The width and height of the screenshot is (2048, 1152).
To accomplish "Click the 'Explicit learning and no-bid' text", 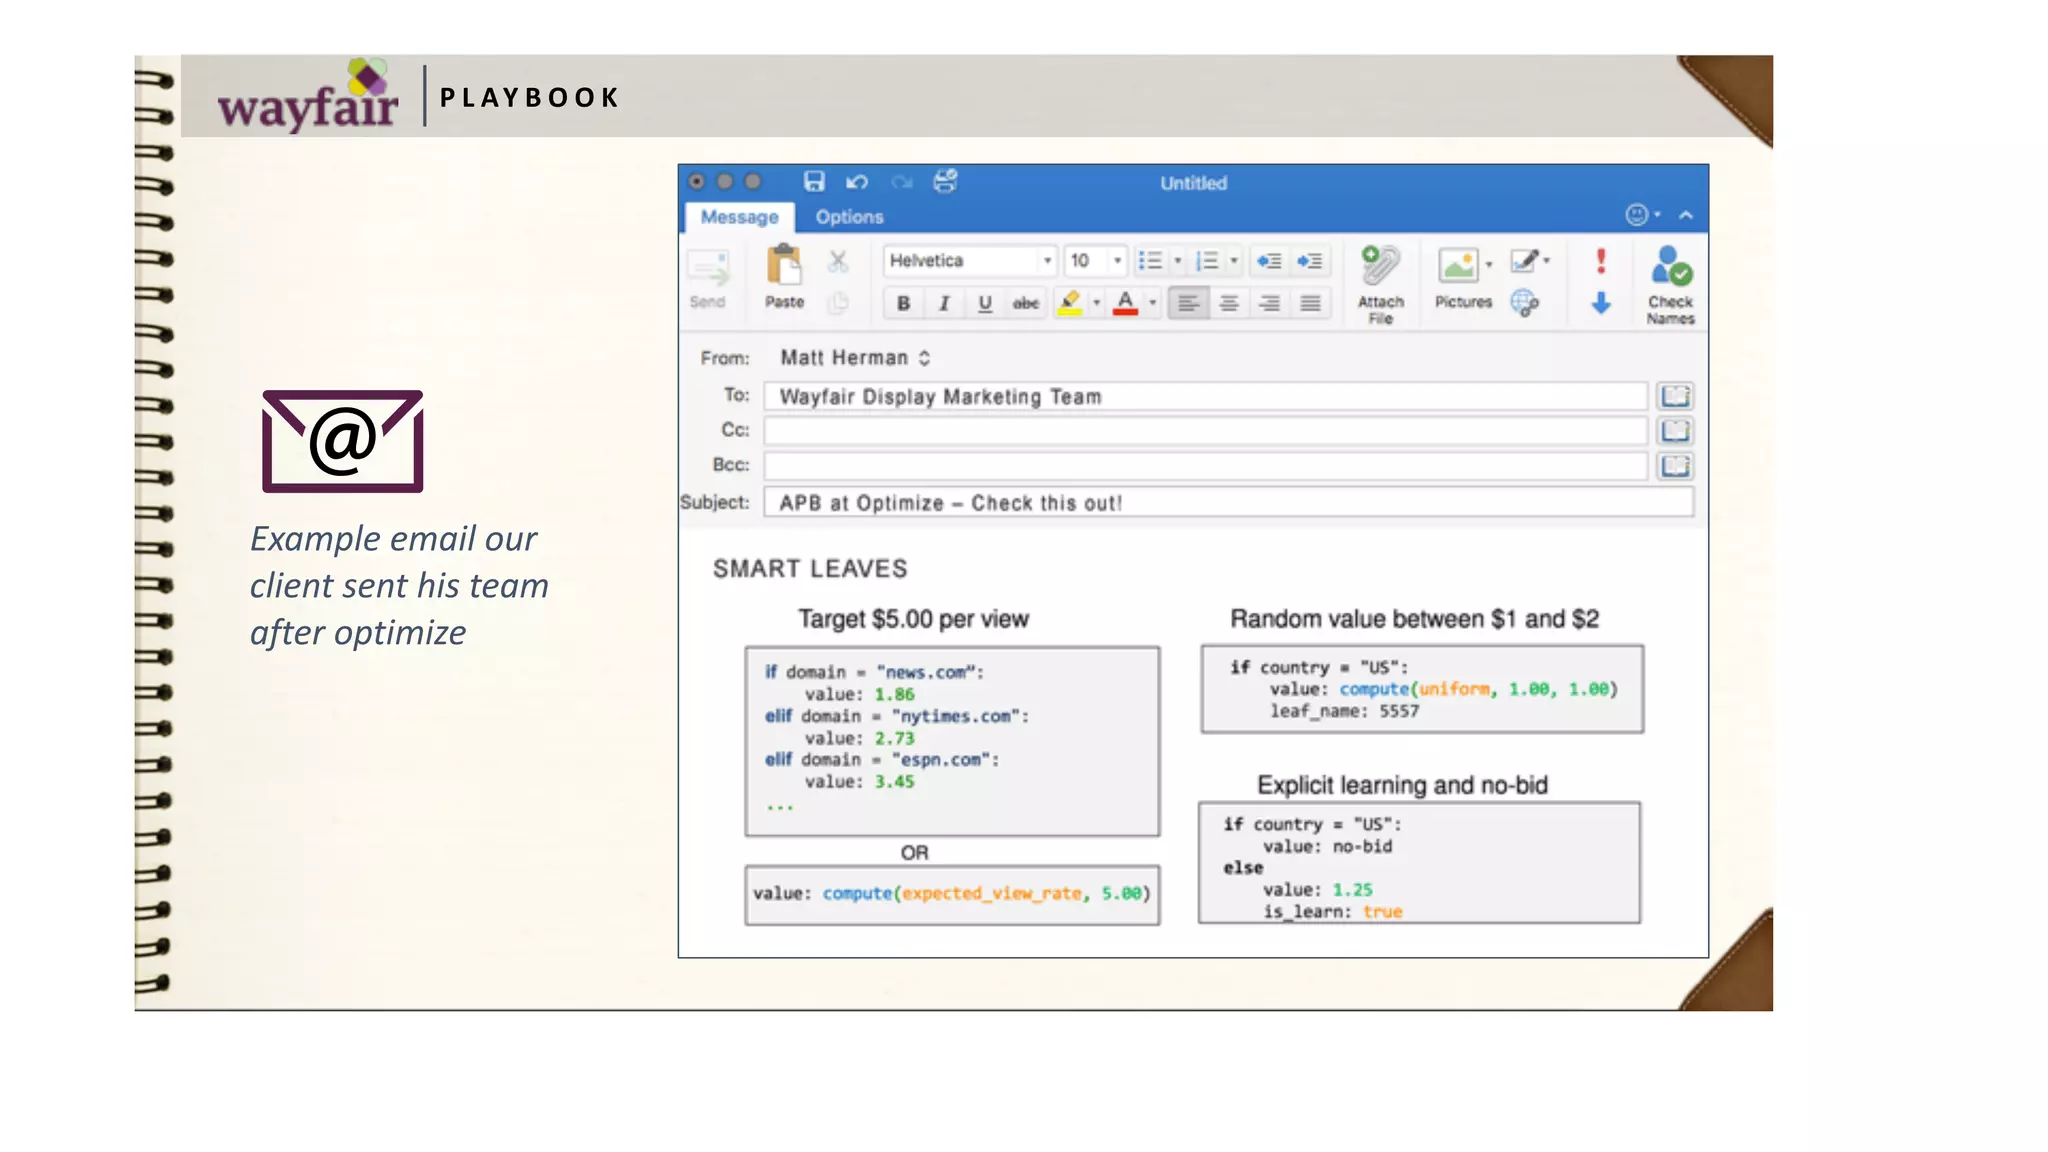I will [1402, 785].
